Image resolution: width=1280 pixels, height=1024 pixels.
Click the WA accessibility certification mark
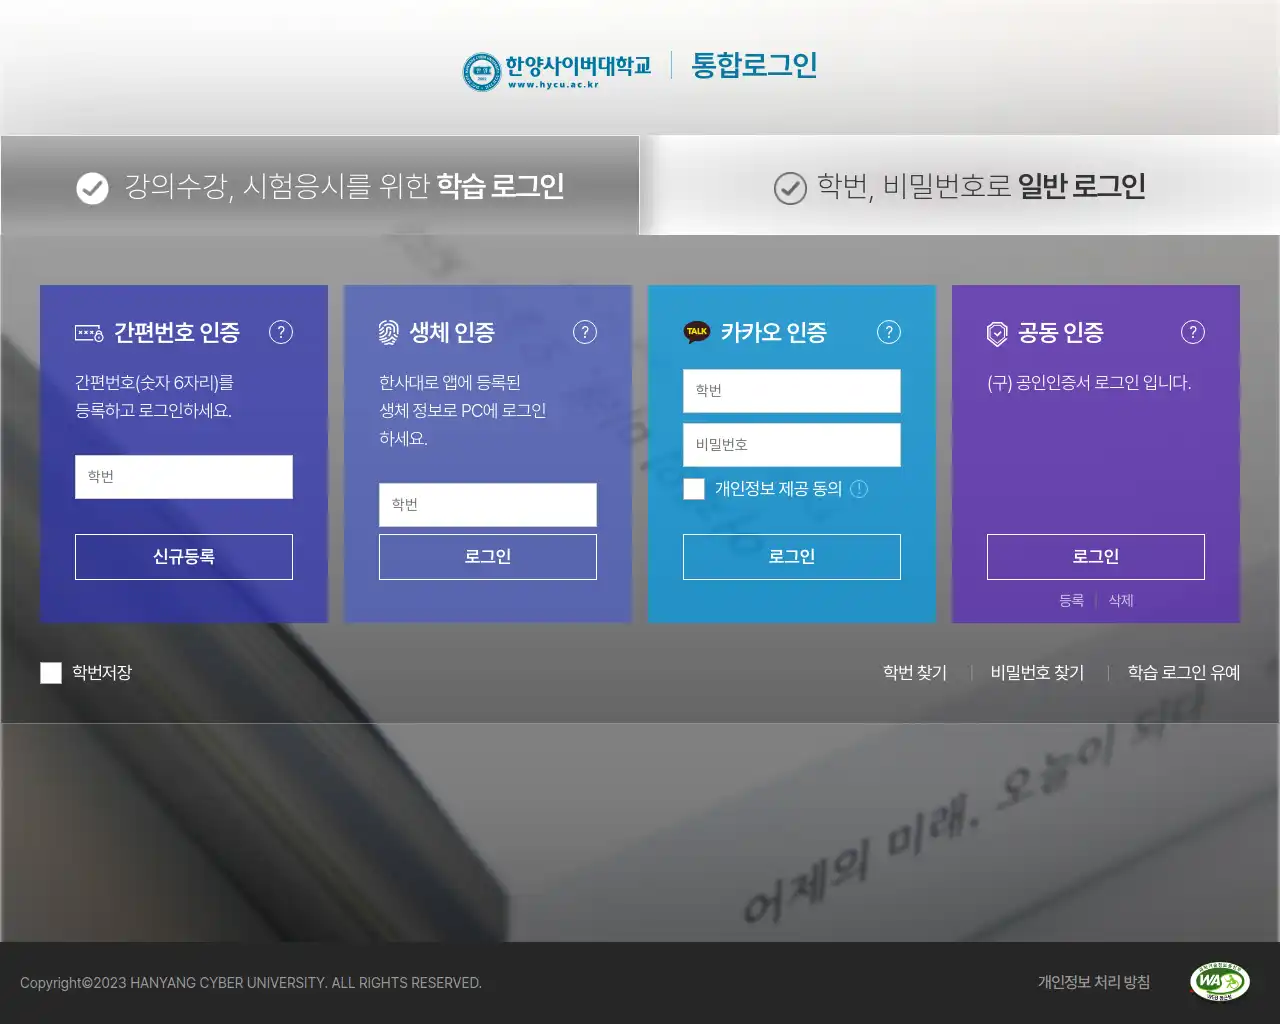click(1217, 982)
